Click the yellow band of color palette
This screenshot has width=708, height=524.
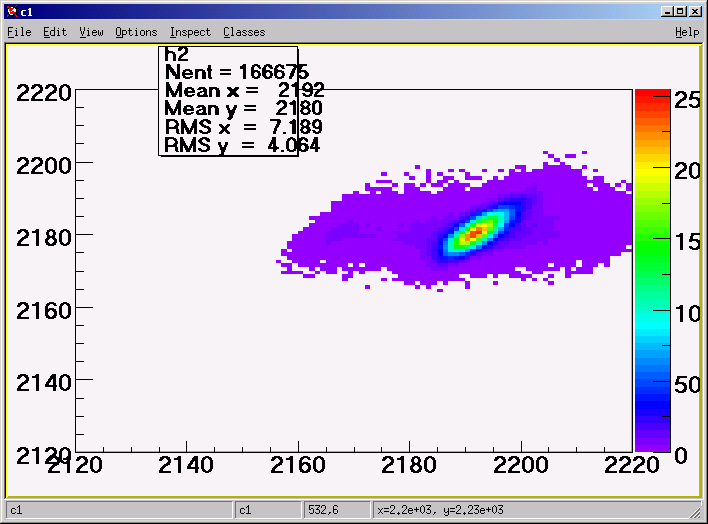(x=652, y=169)
